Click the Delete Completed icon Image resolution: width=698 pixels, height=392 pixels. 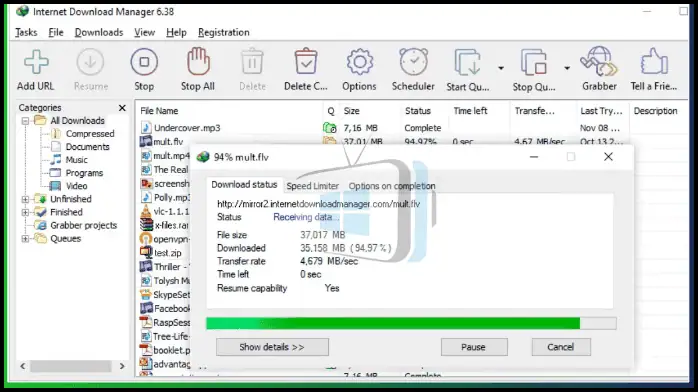[x=306, y=61]
